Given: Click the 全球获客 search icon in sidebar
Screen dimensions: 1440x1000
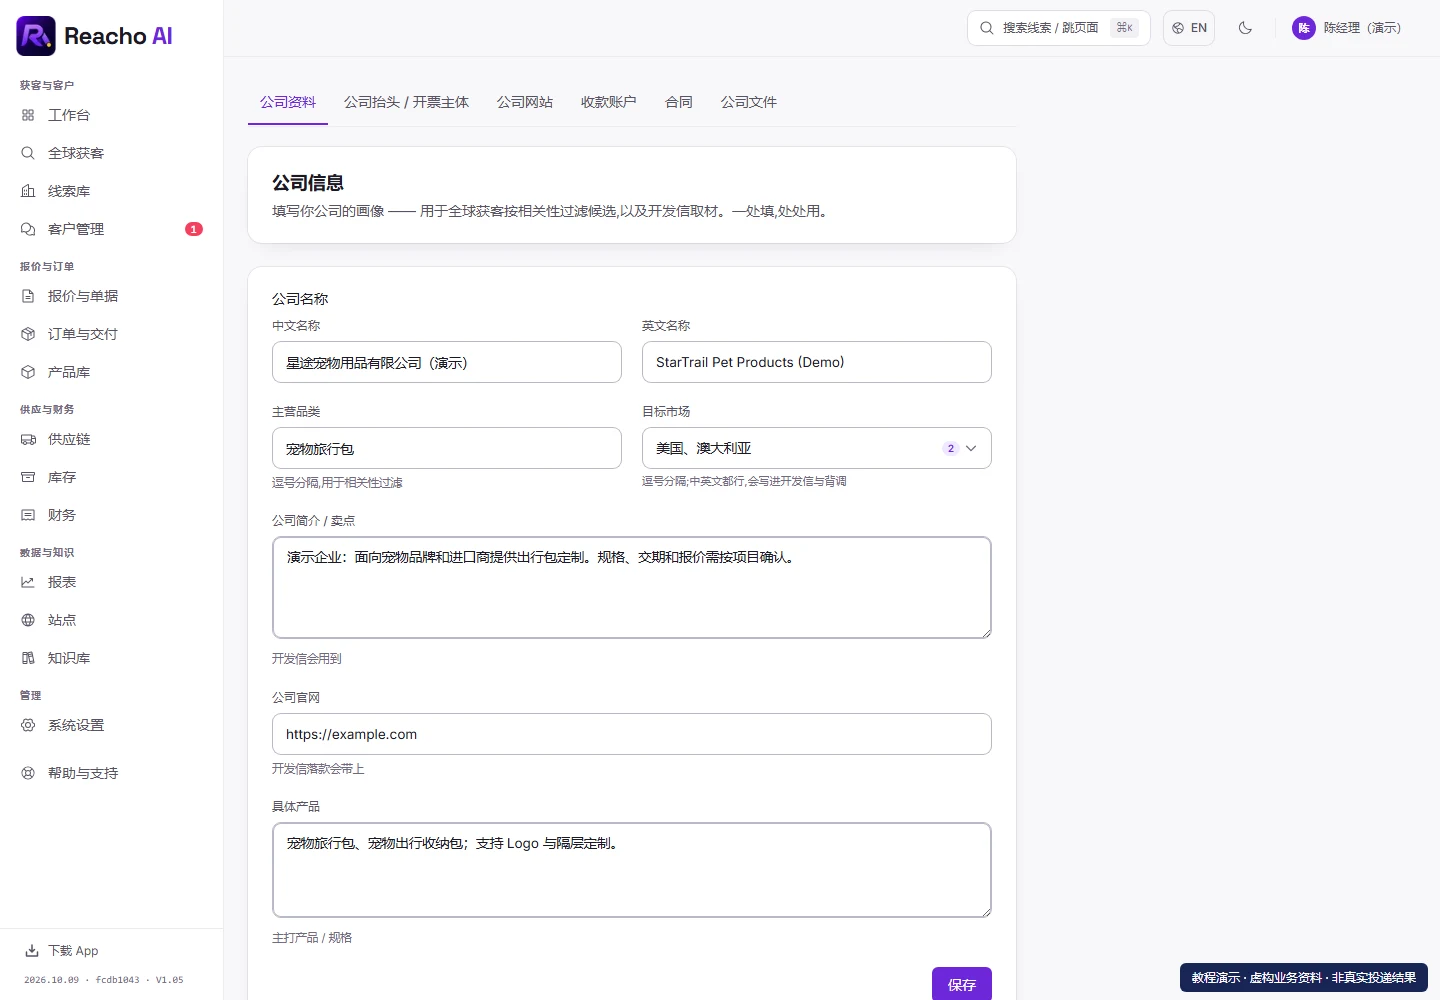Looking at the screenshot, I should 28,153.
